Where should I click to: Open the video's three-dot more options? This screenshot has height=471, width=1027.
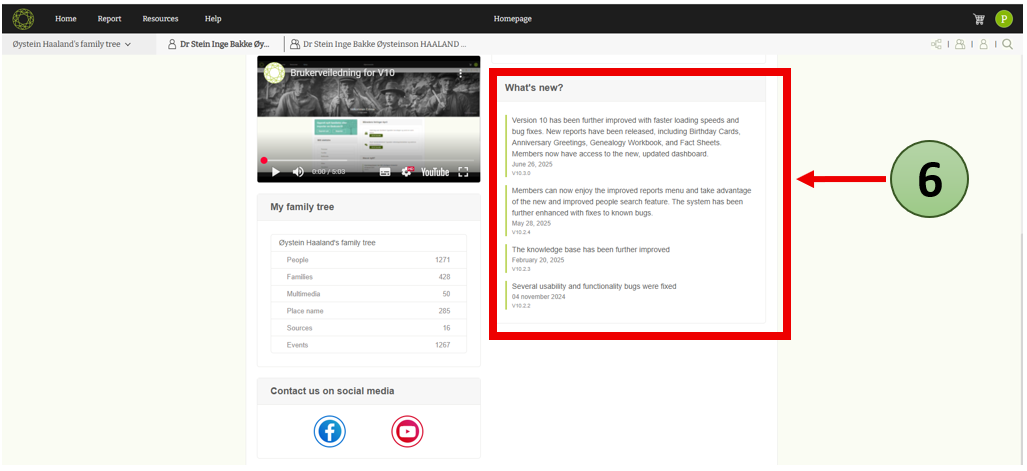[461, 73]
